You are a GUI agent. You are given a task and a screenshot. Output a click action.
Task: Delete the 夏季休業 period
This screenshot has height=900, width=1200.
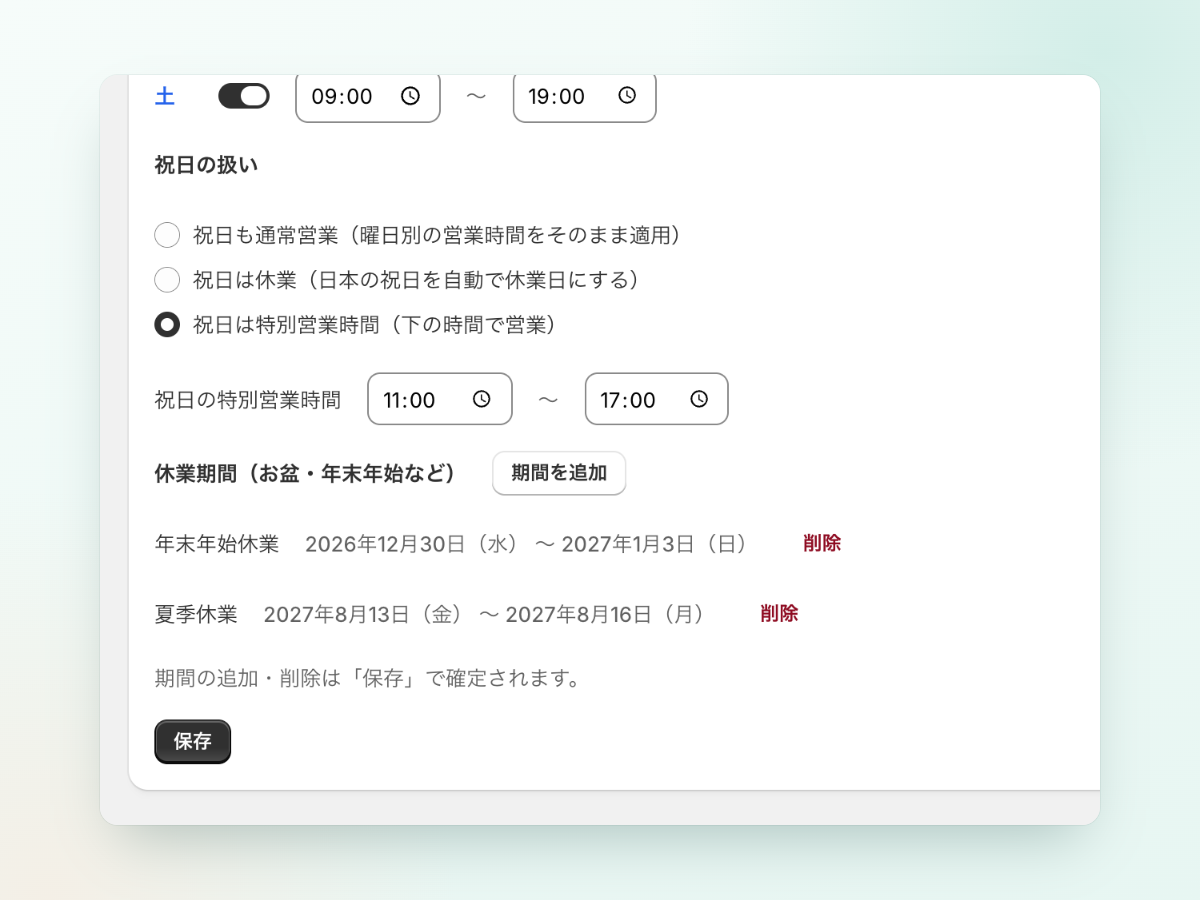(779, 613)
